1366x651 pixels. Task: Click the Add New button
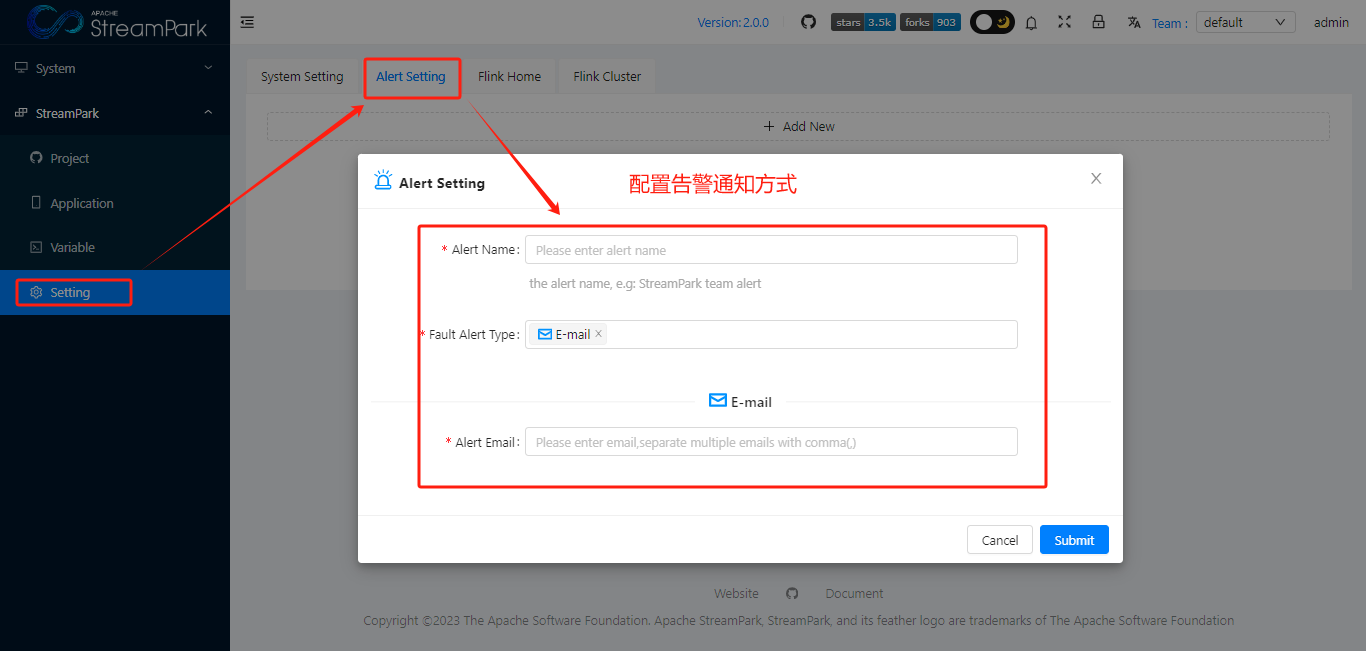pos(798,126)
